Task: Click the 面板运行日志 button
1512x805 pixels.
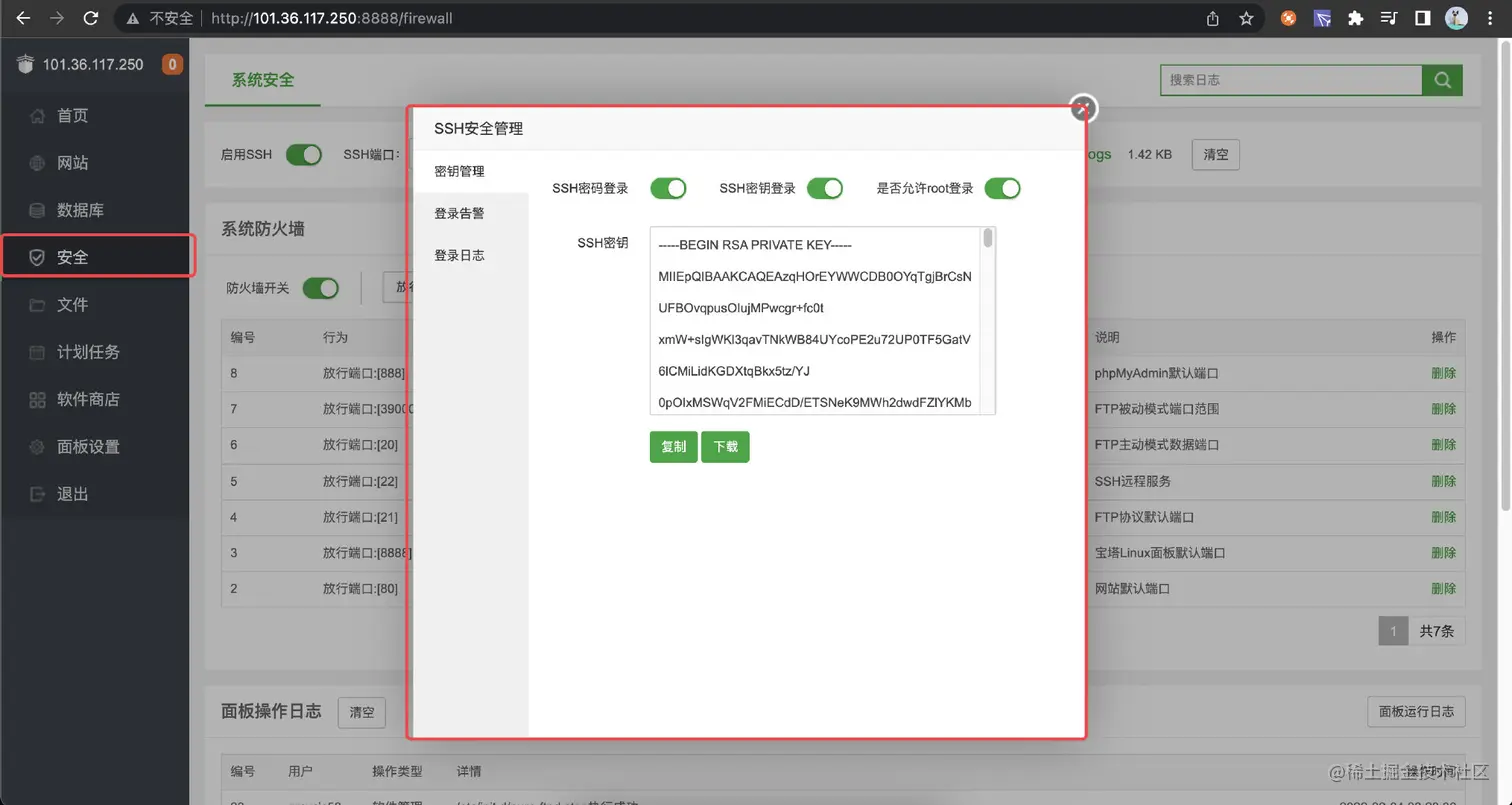Action: (1416, 712)
